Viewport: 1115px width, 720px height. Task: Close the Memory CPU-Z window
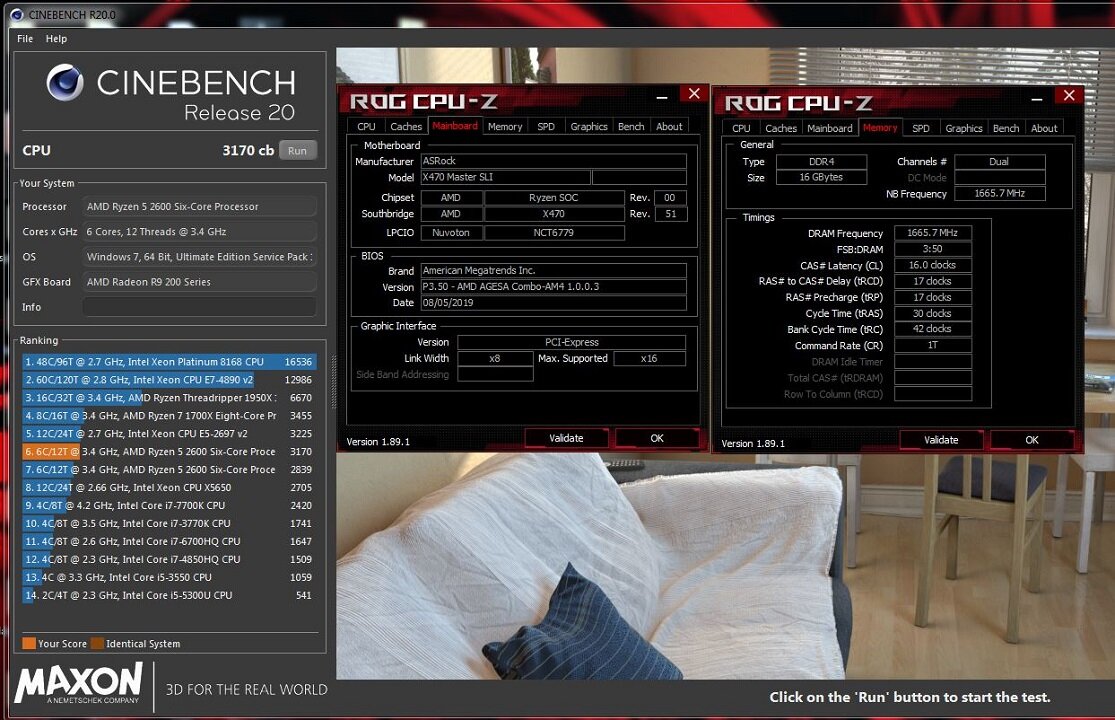[x=1069, y=95]
